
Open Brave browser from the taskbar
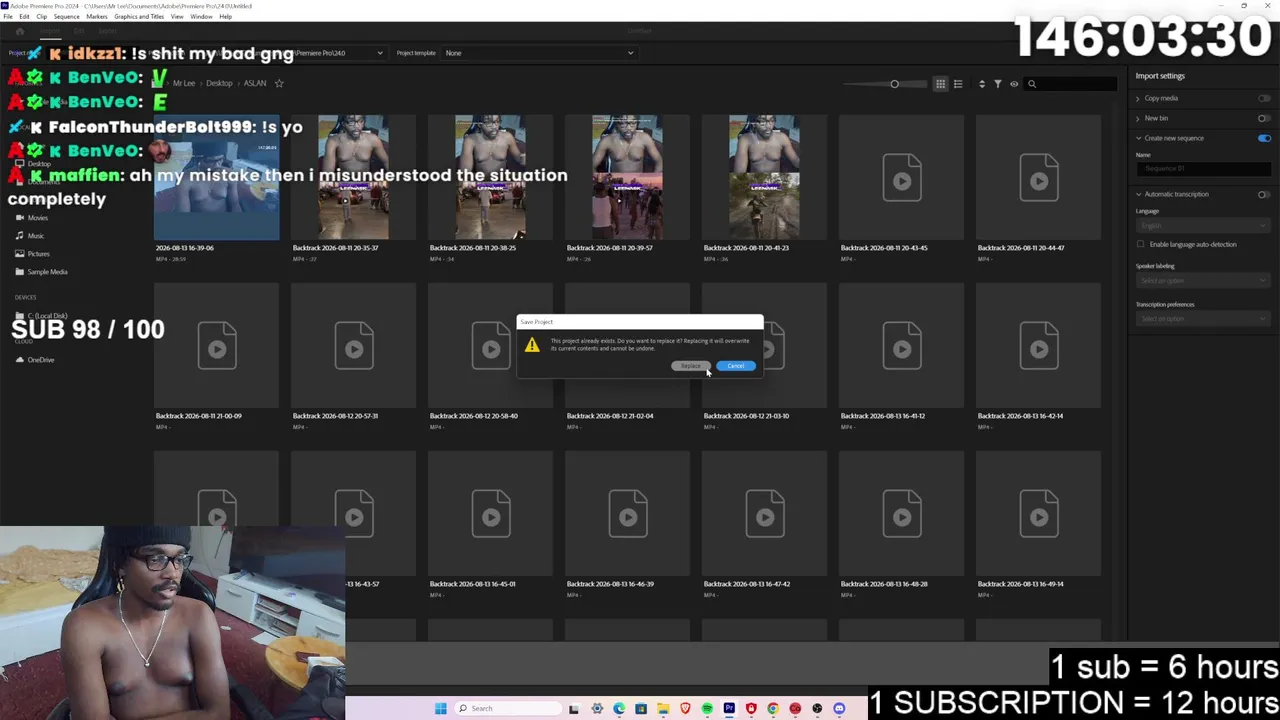685,709
